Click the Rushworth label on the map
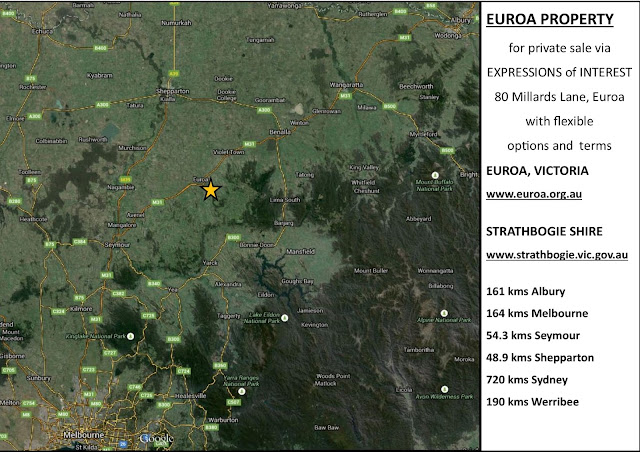Screen dimensions: 640x452 (x=93, y=139)
